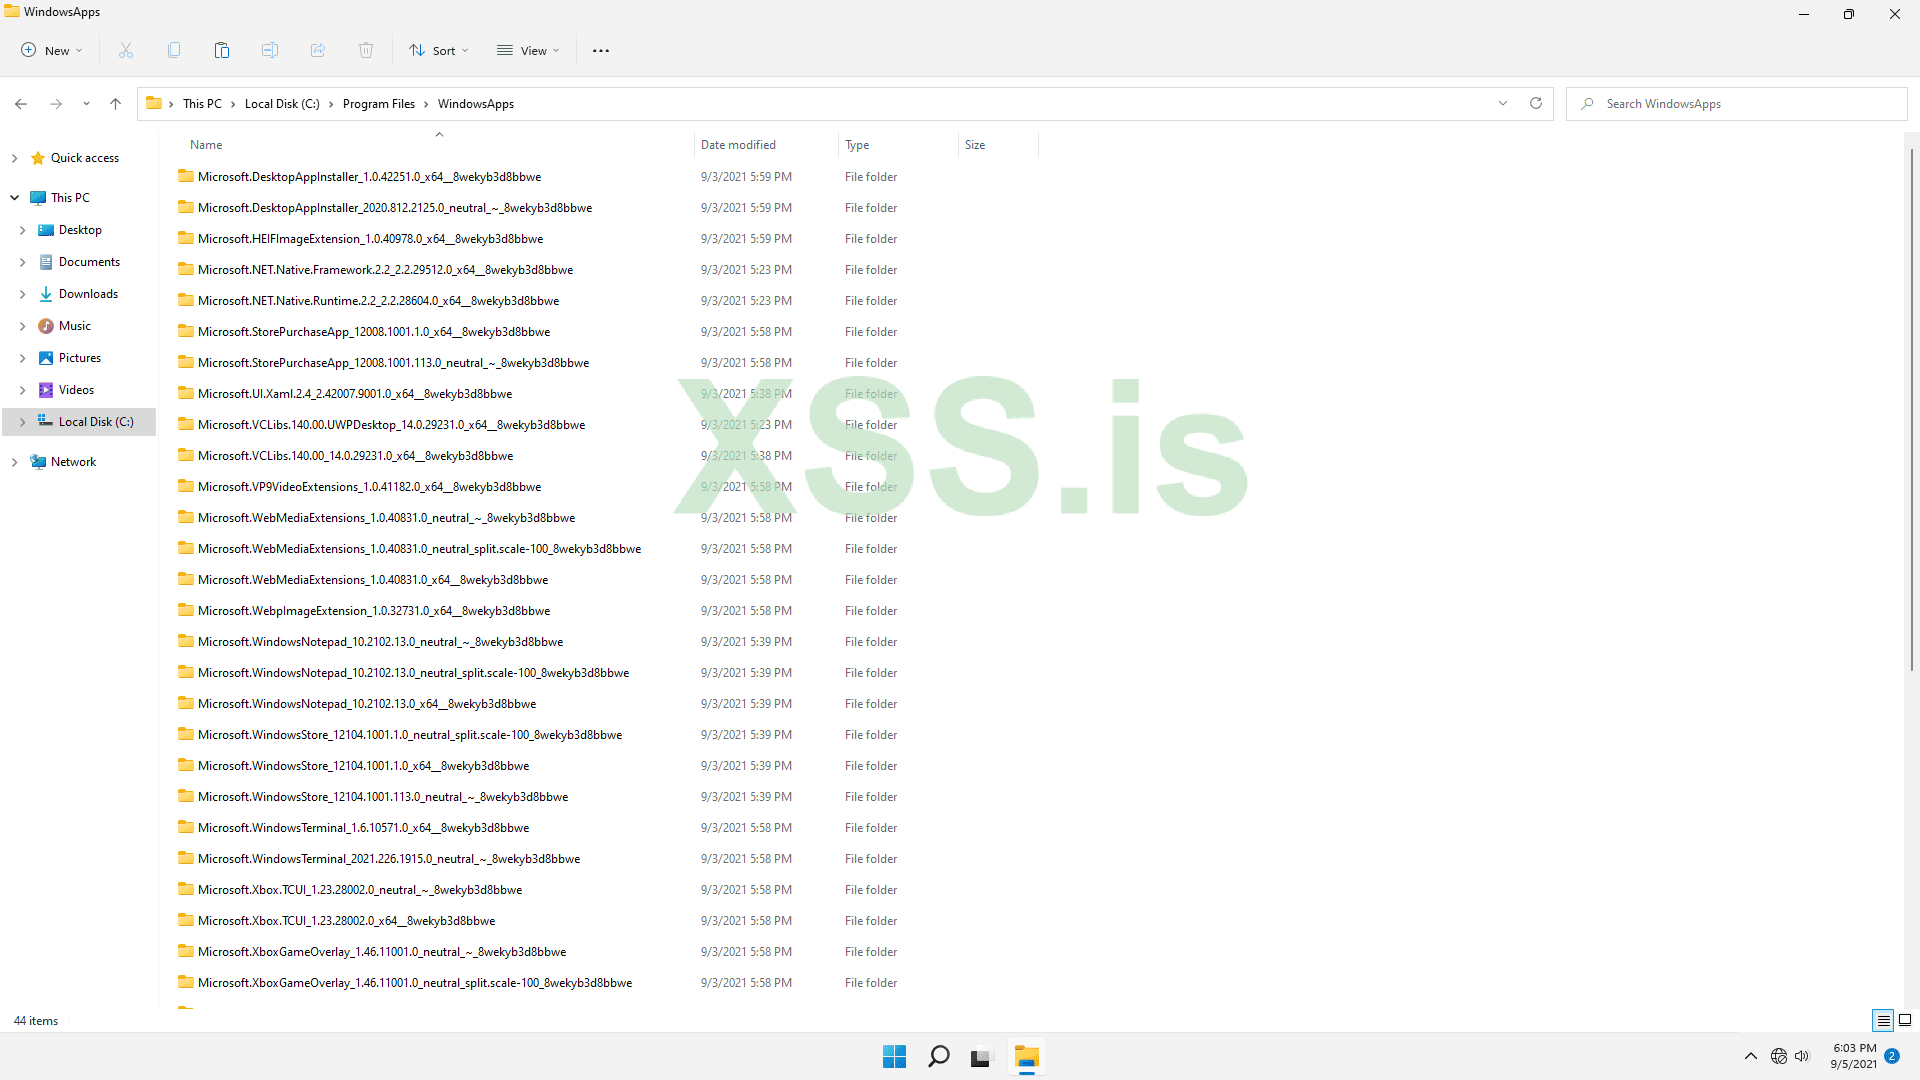Click the Cut scissors icon in toolbar
This screenshot has width=1920, height=1080.
pos(126,50)
